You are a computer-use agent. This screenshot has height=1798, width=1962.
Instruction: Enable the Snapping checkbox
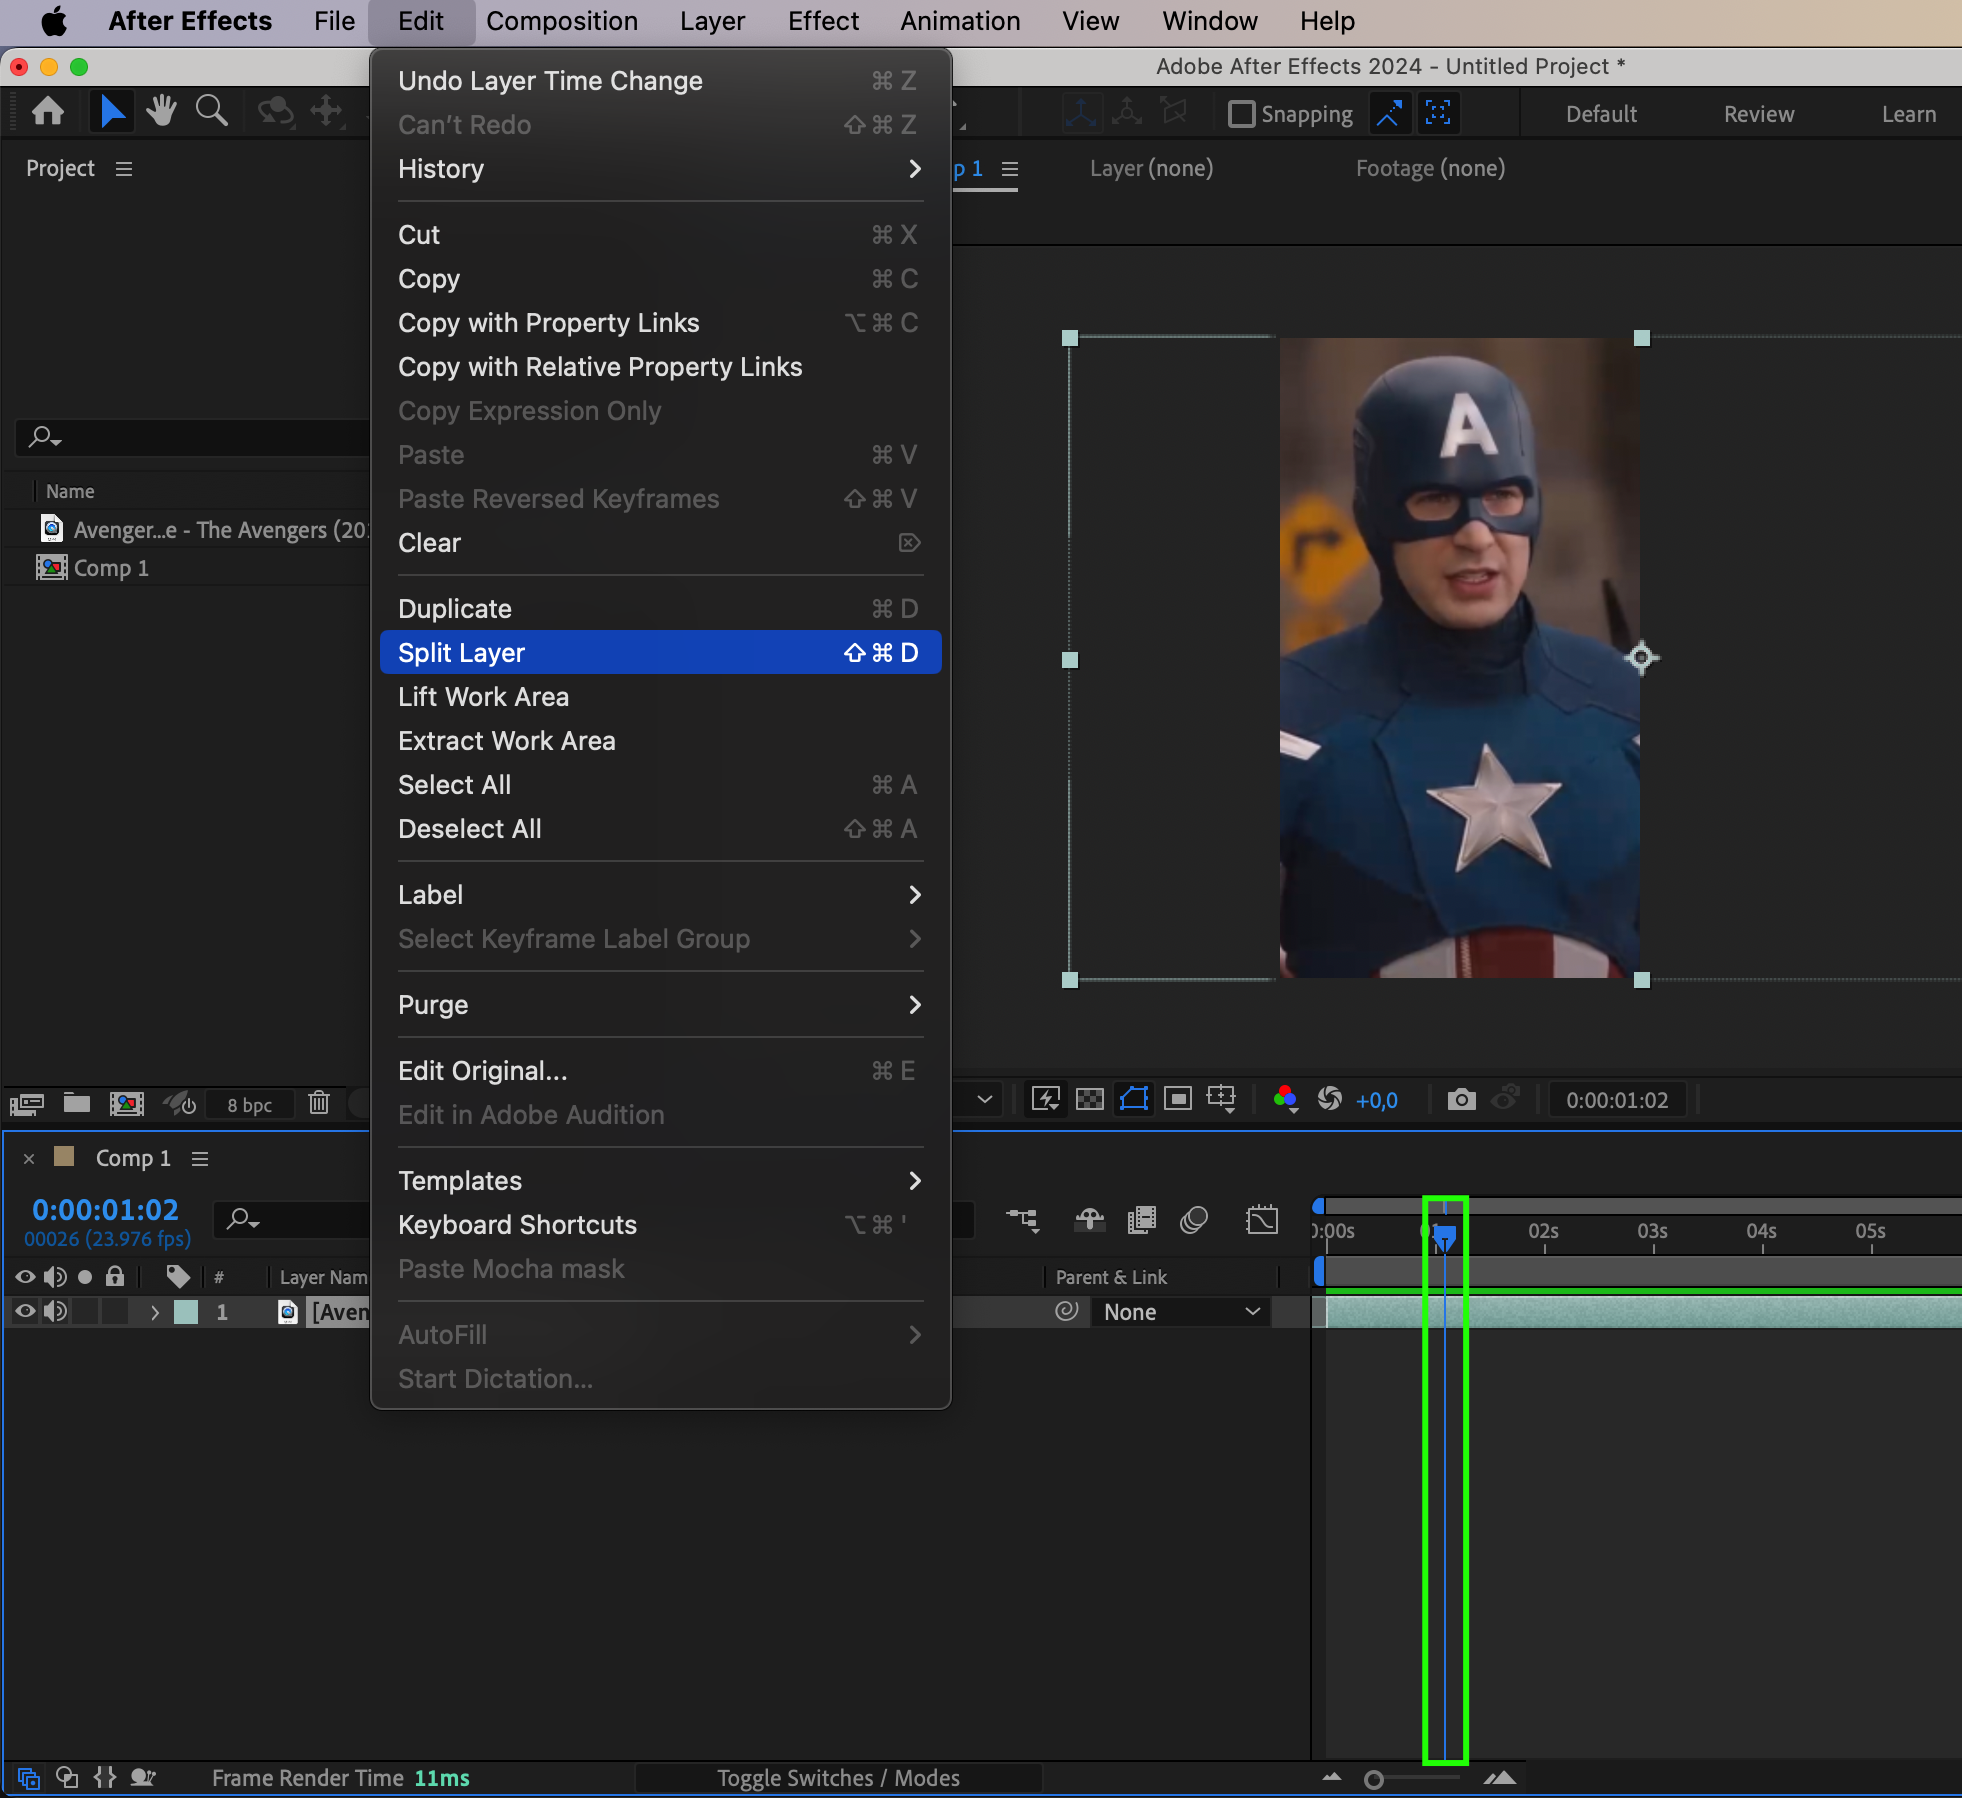(1241, 114)
